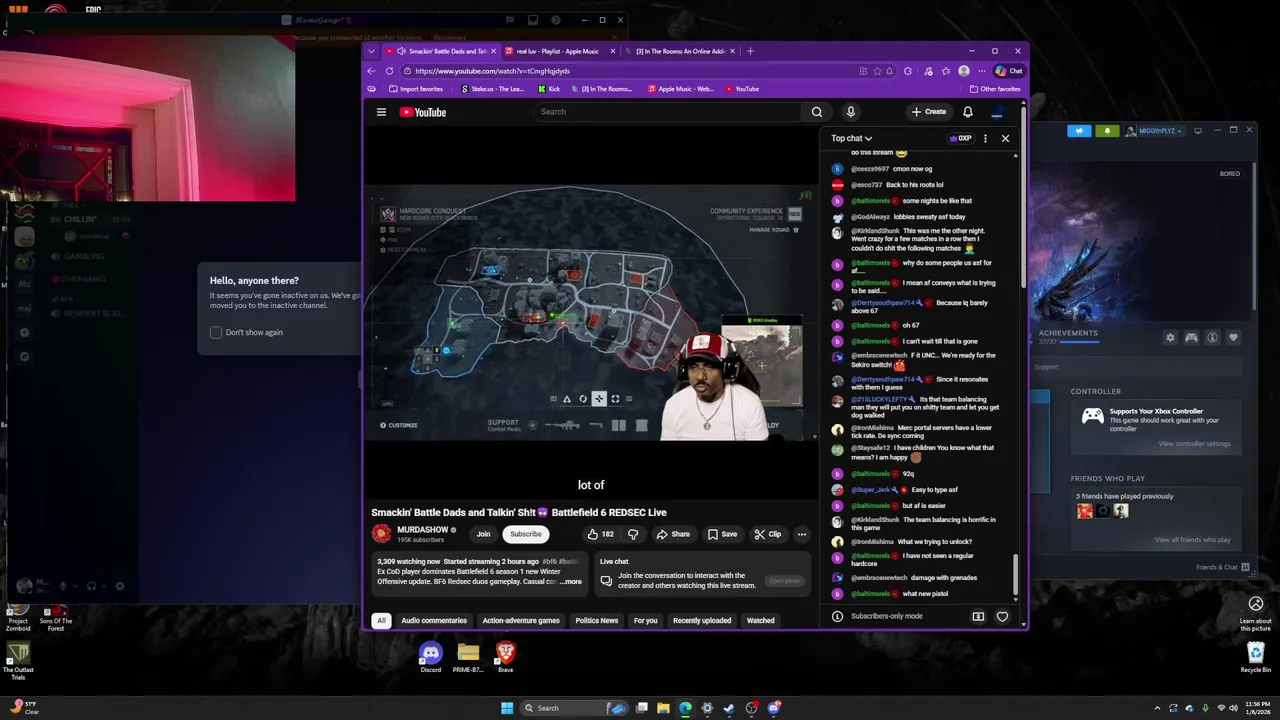This screenshot has height=720, width=1280.
Task: Select the Politics News chip
Action: [597, 620]
